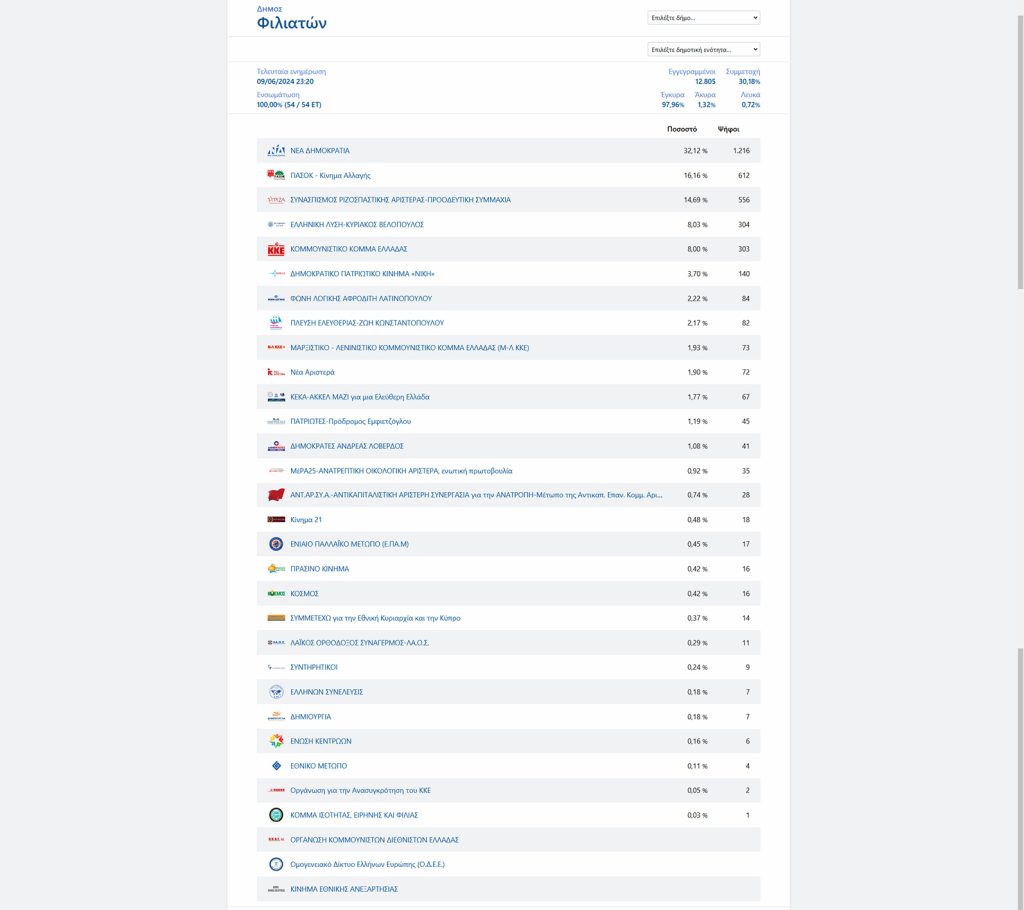The image size is (1024, 910).
Task: Click the Κίνημα 21 logo
Action: 276,519
